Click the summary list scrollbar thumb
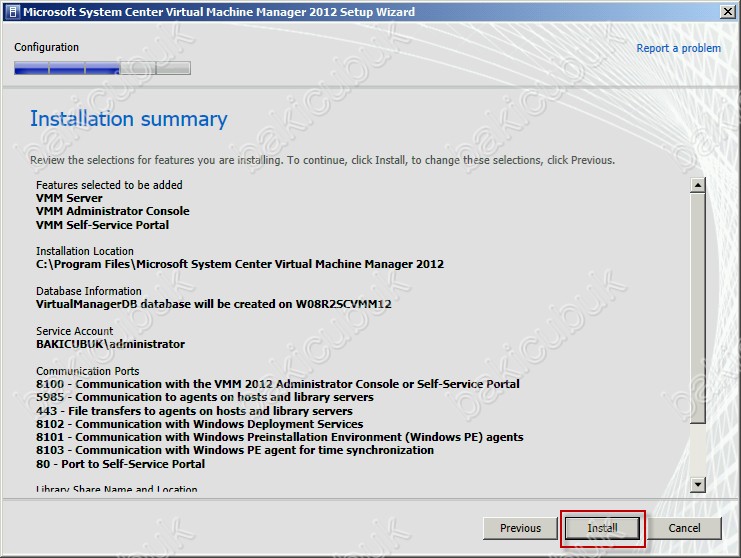 698,308
